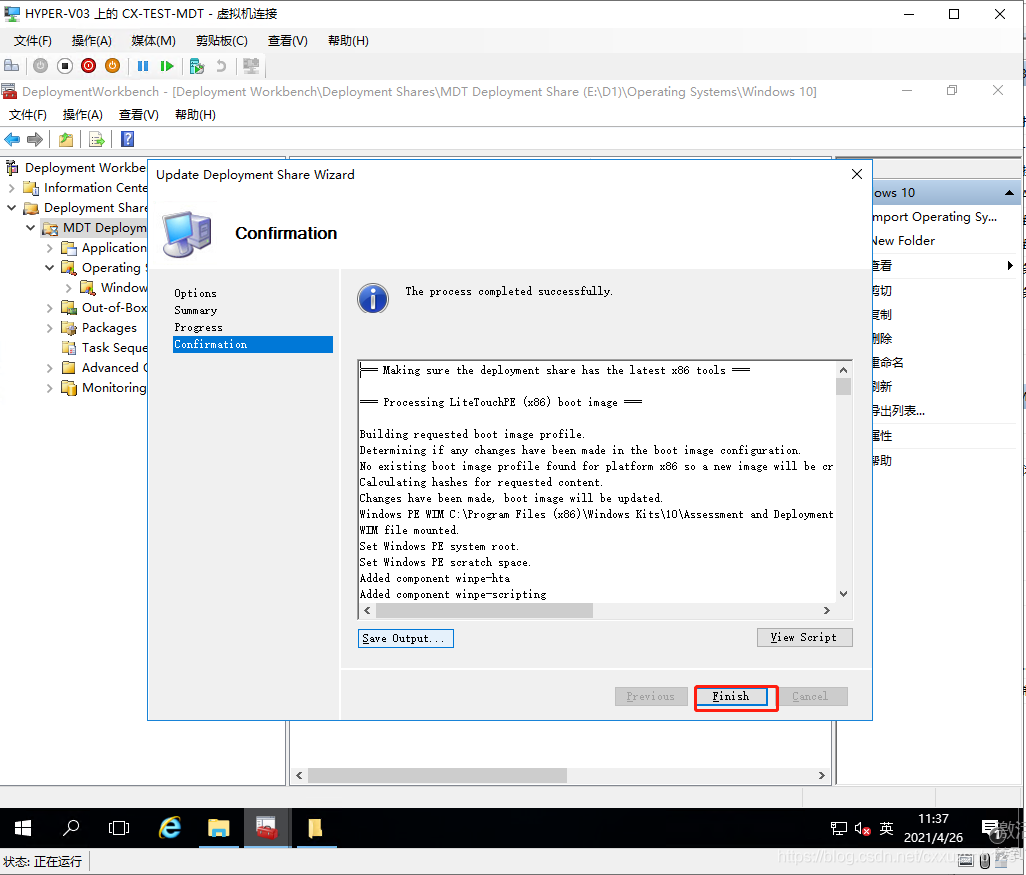The width and height of the screenshot is (1026, 875).
Task: Expand the Advanced Configuration node
Action: point(50,368)
